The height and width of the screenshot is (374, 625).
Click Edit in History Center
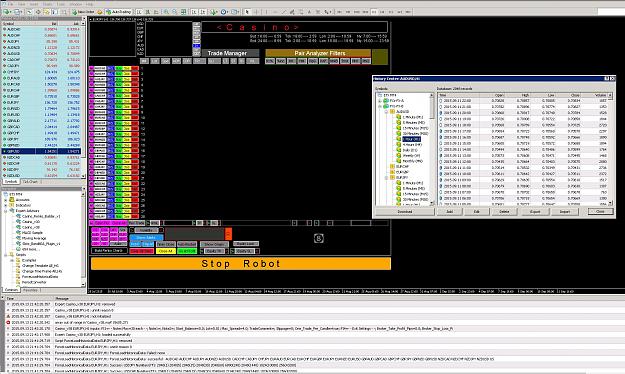476,212
